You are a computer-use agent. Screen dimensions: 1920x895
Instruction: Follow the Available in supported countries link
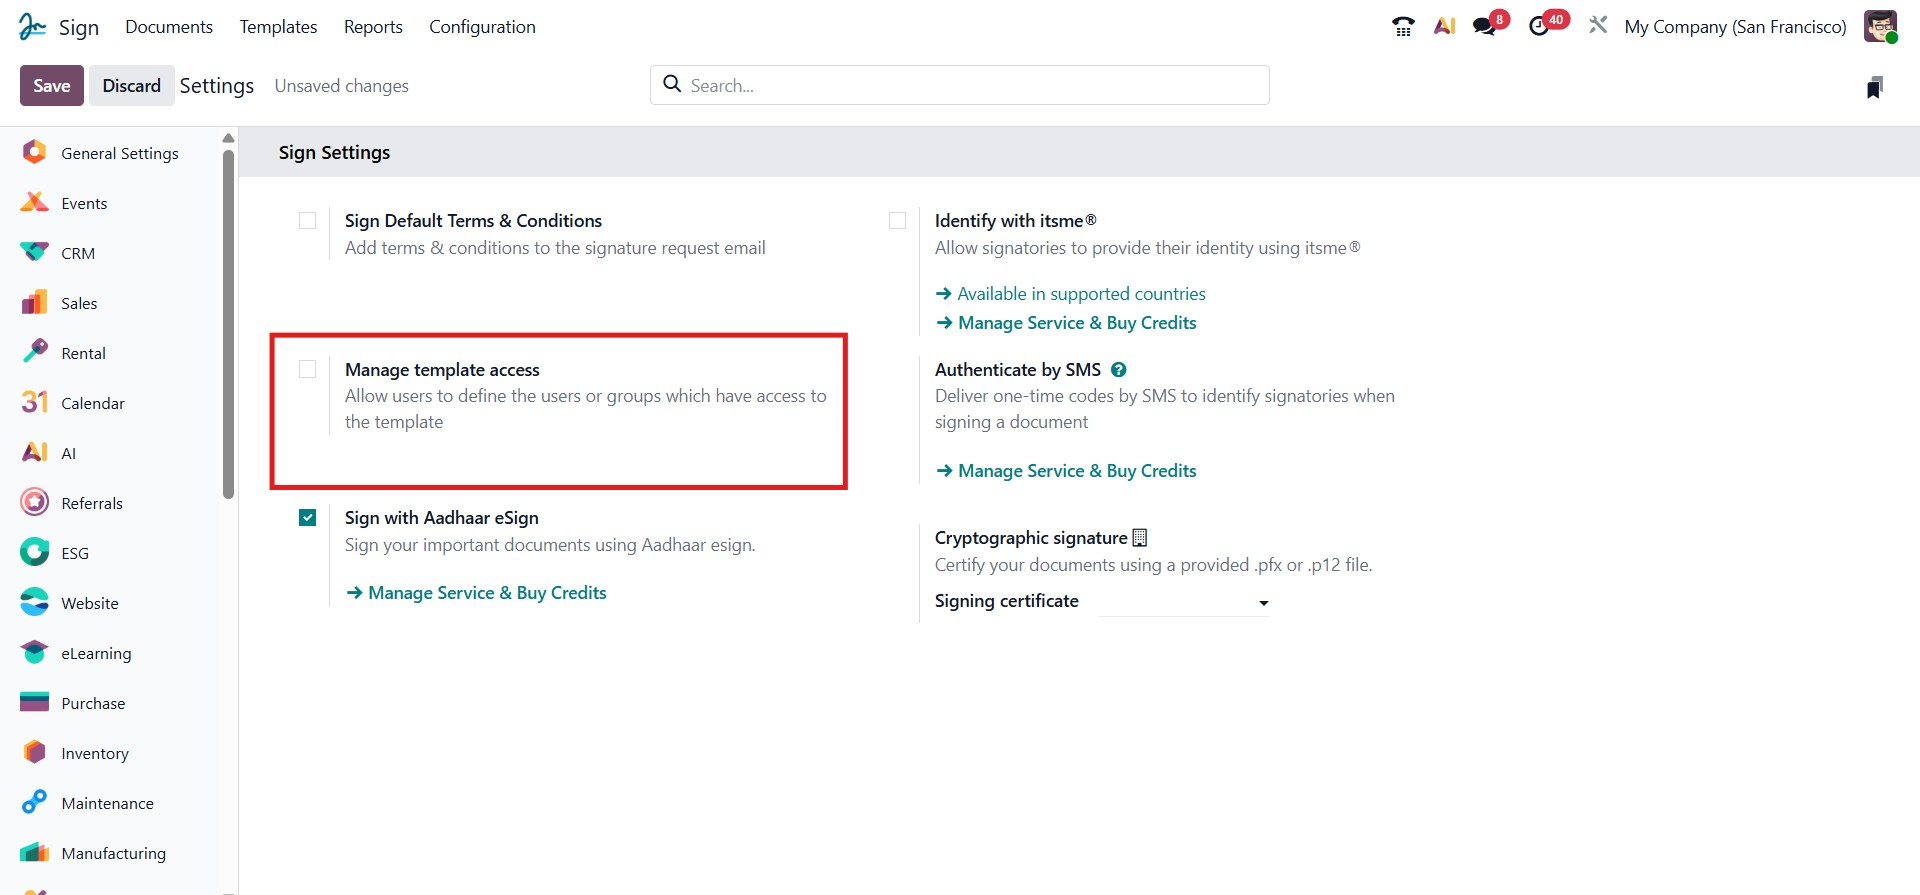point(1080,294)
